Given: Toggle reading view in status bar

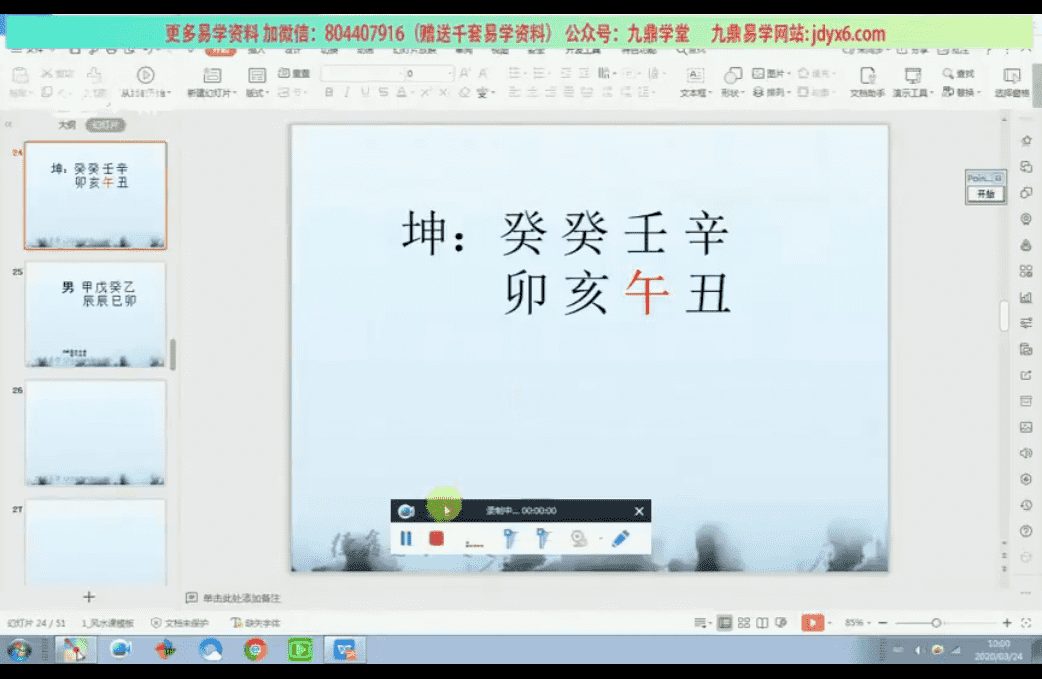Looking at the screenshot, I should tap(763, 623).
